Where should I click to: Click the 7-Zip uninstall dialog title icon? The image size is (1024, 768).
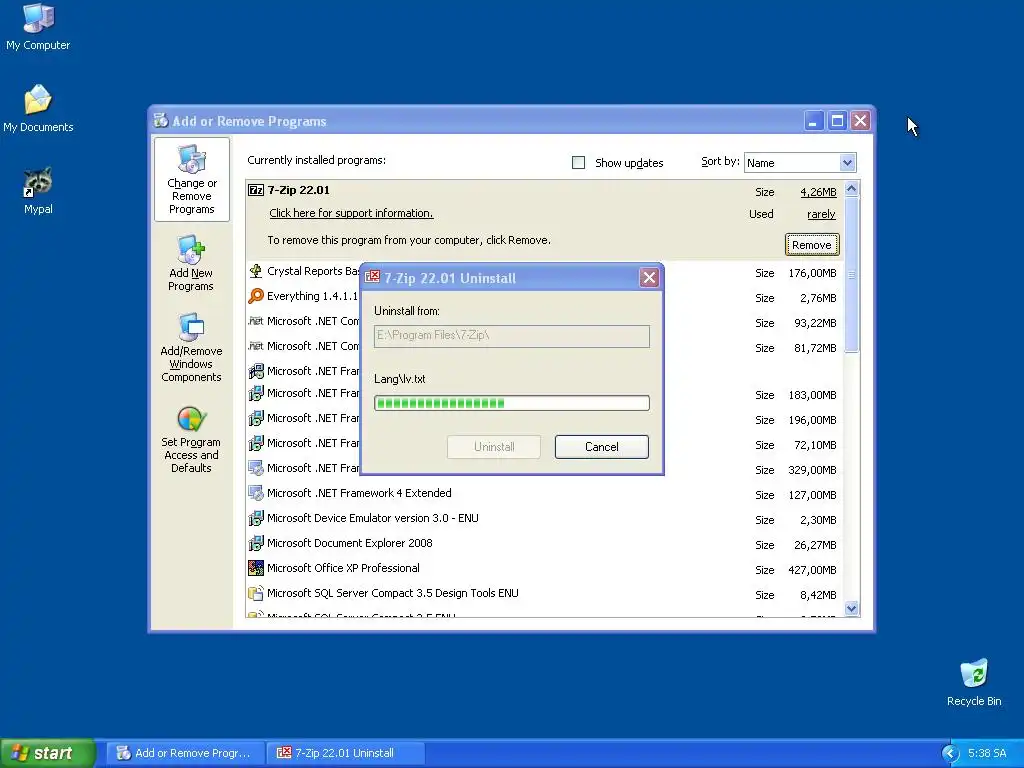(372, 278)
